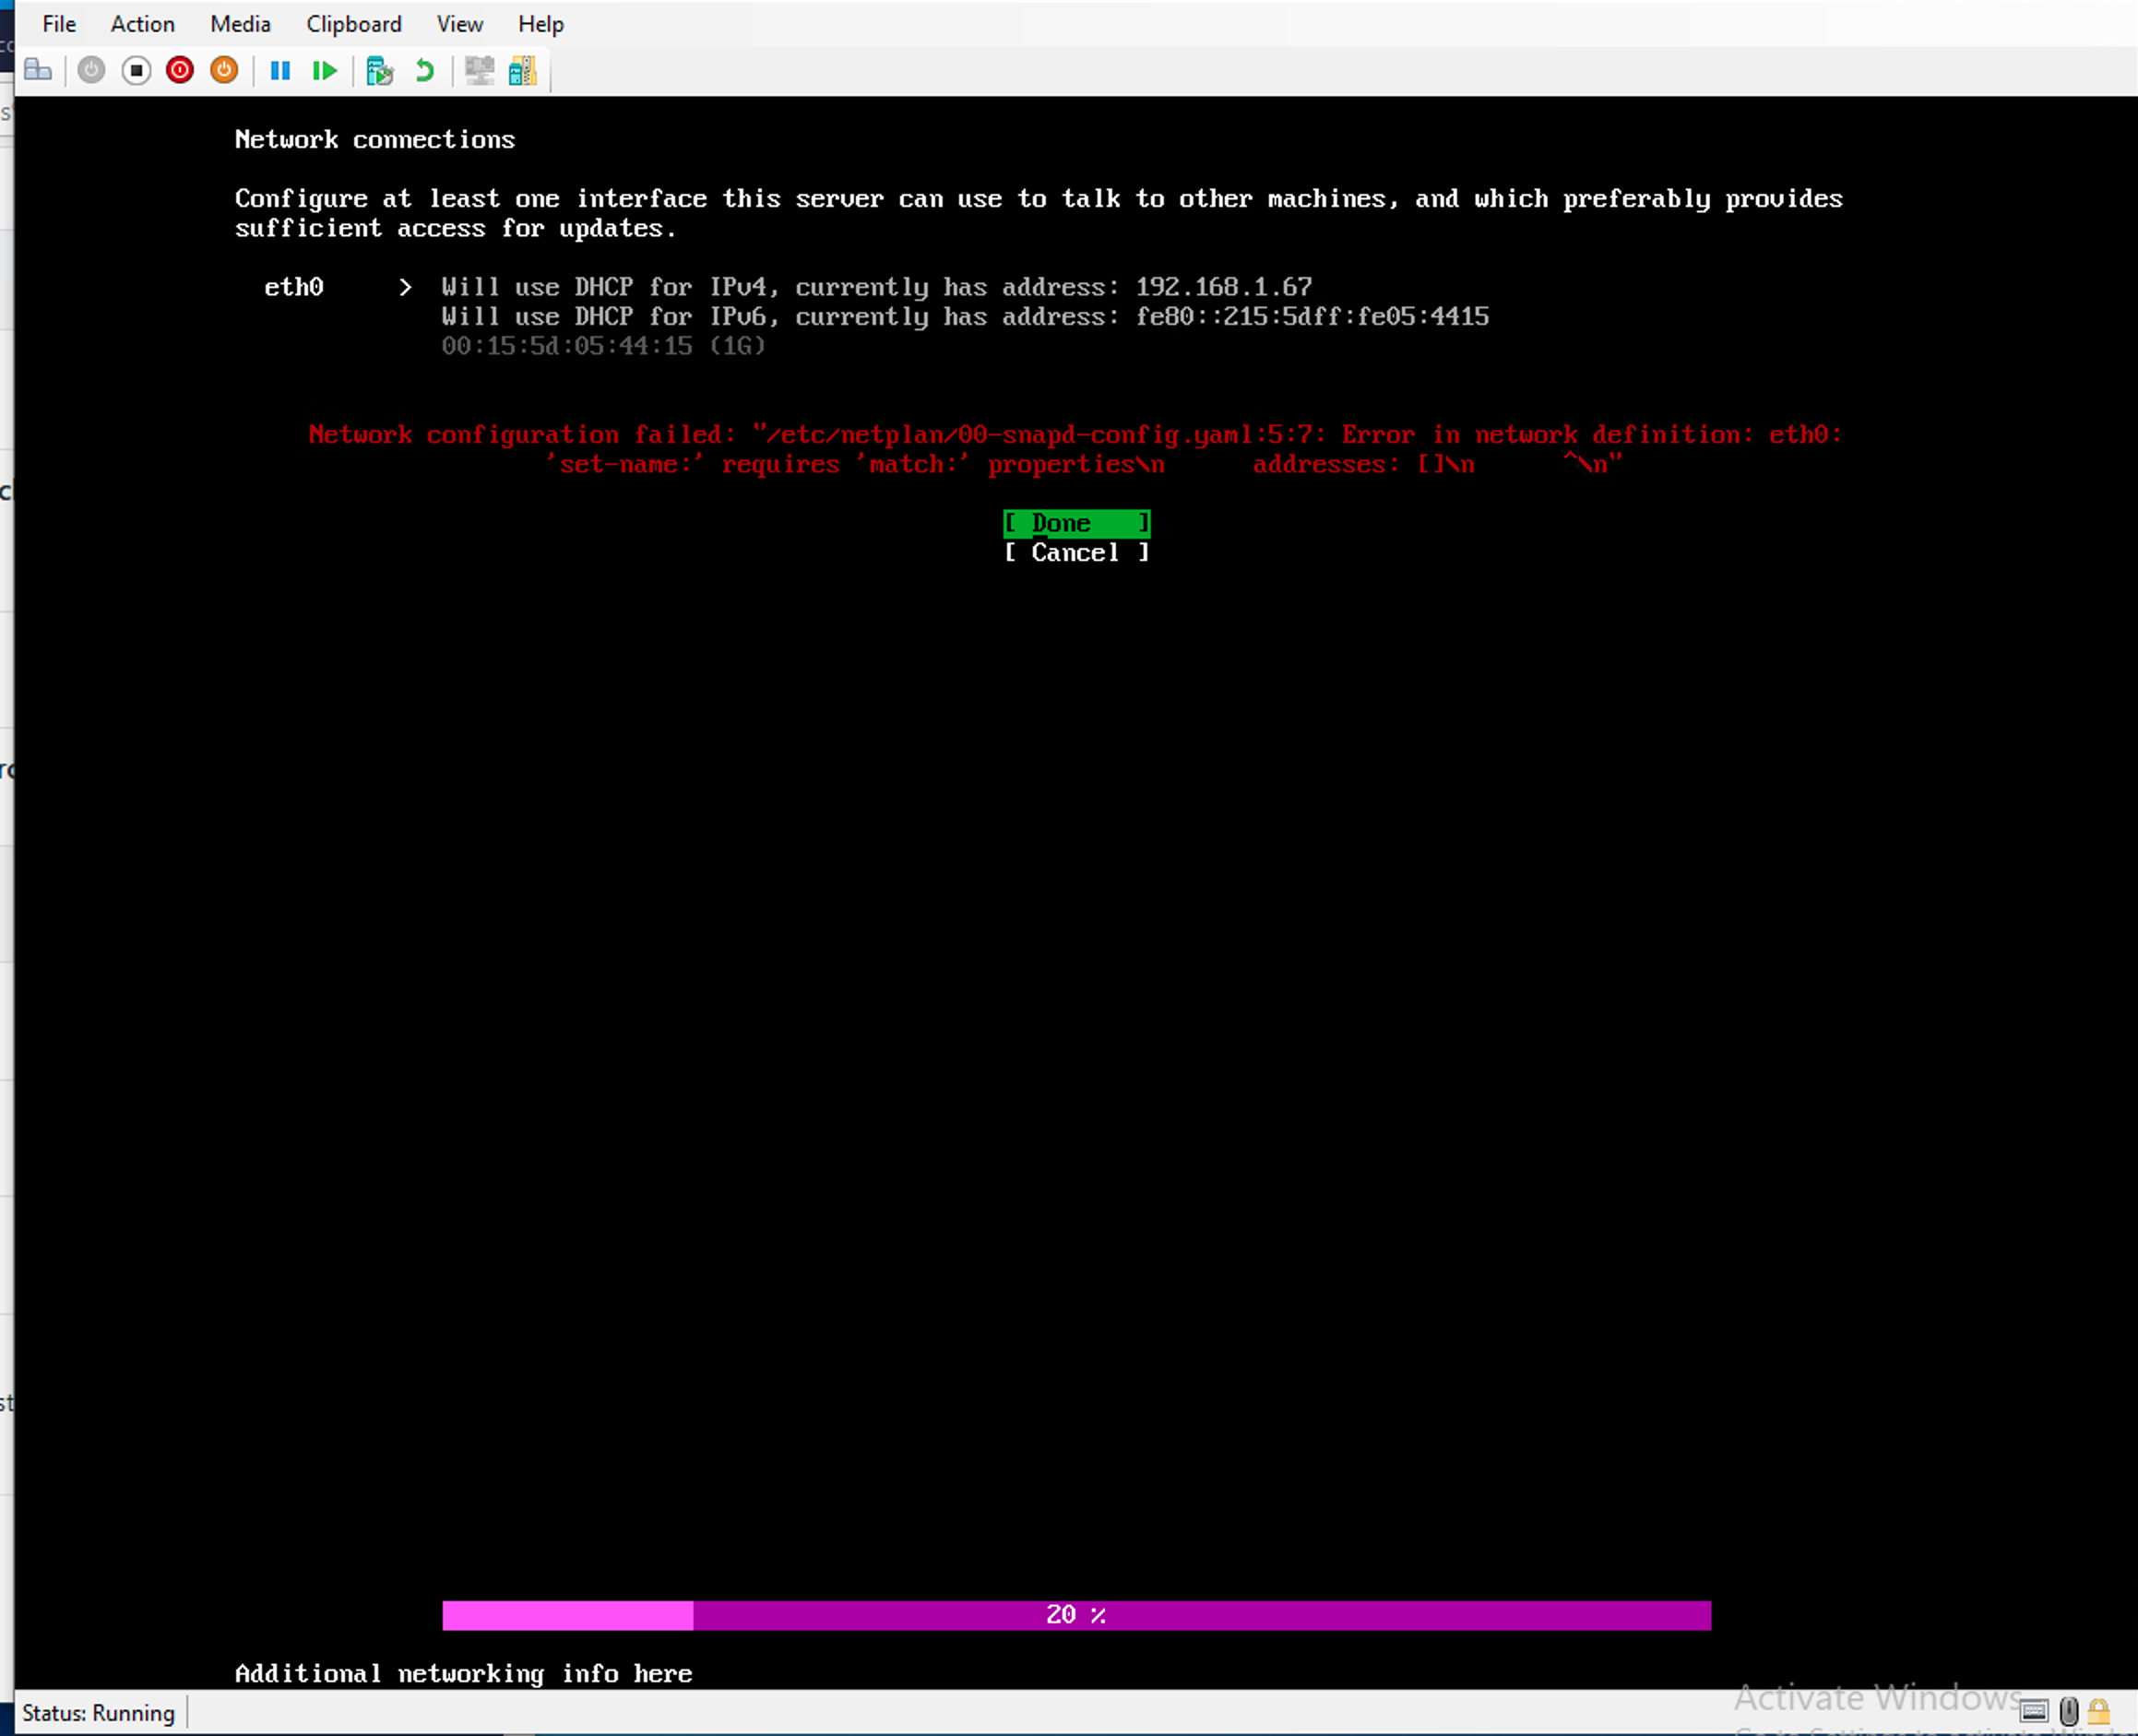The image size is (2138, 1736).
Task: Open the Media menu
Action: (239, 23)
